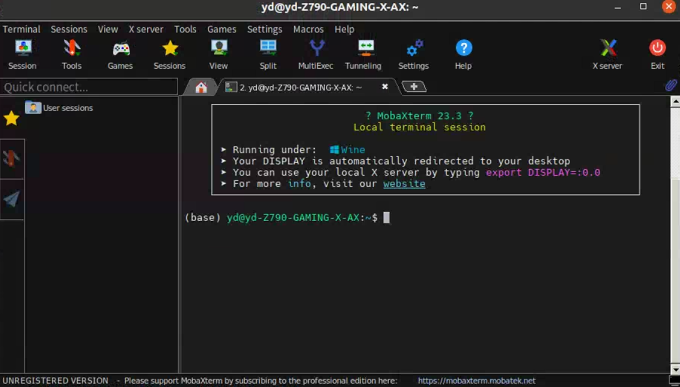Open the Session toolbar icon

pos(23,54)
